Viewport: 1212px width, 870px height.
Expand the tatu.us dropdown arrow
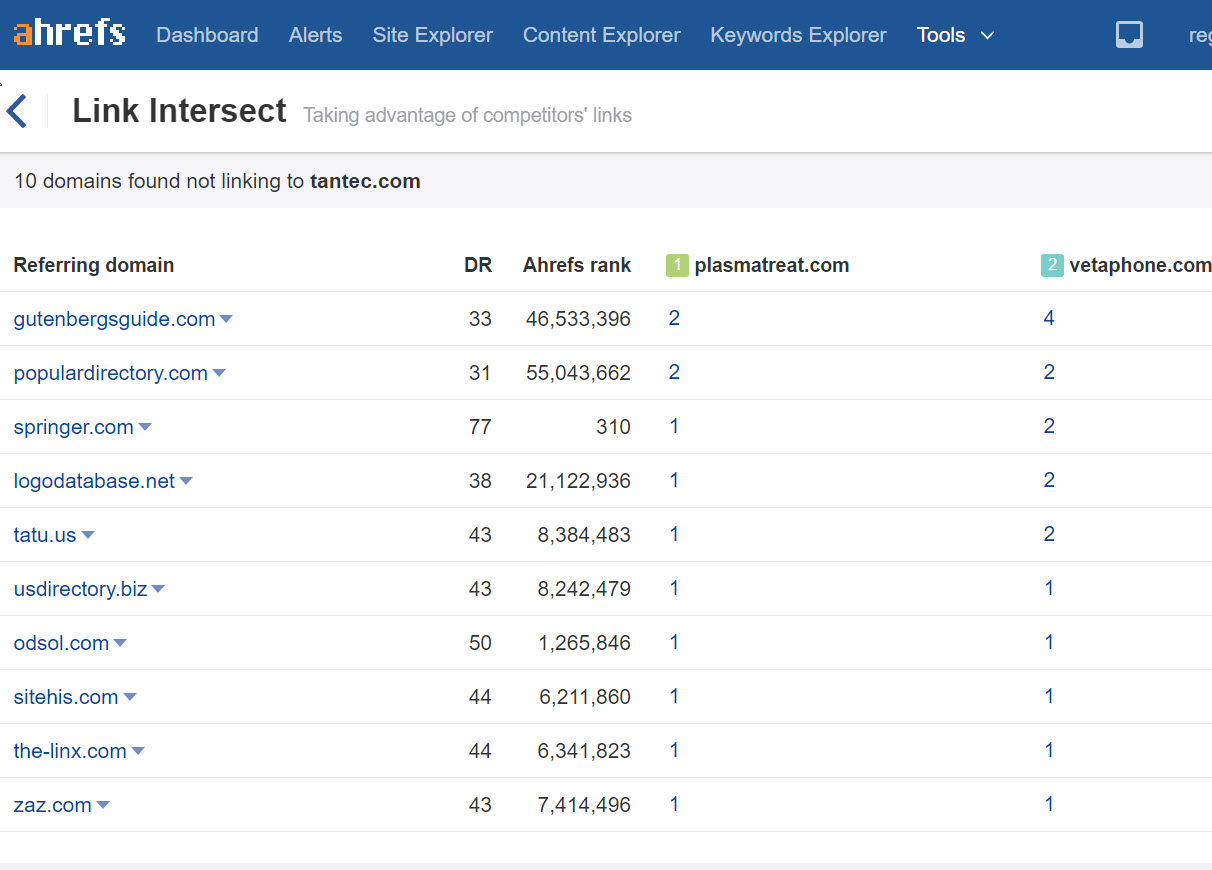click(x=88, y=535)
